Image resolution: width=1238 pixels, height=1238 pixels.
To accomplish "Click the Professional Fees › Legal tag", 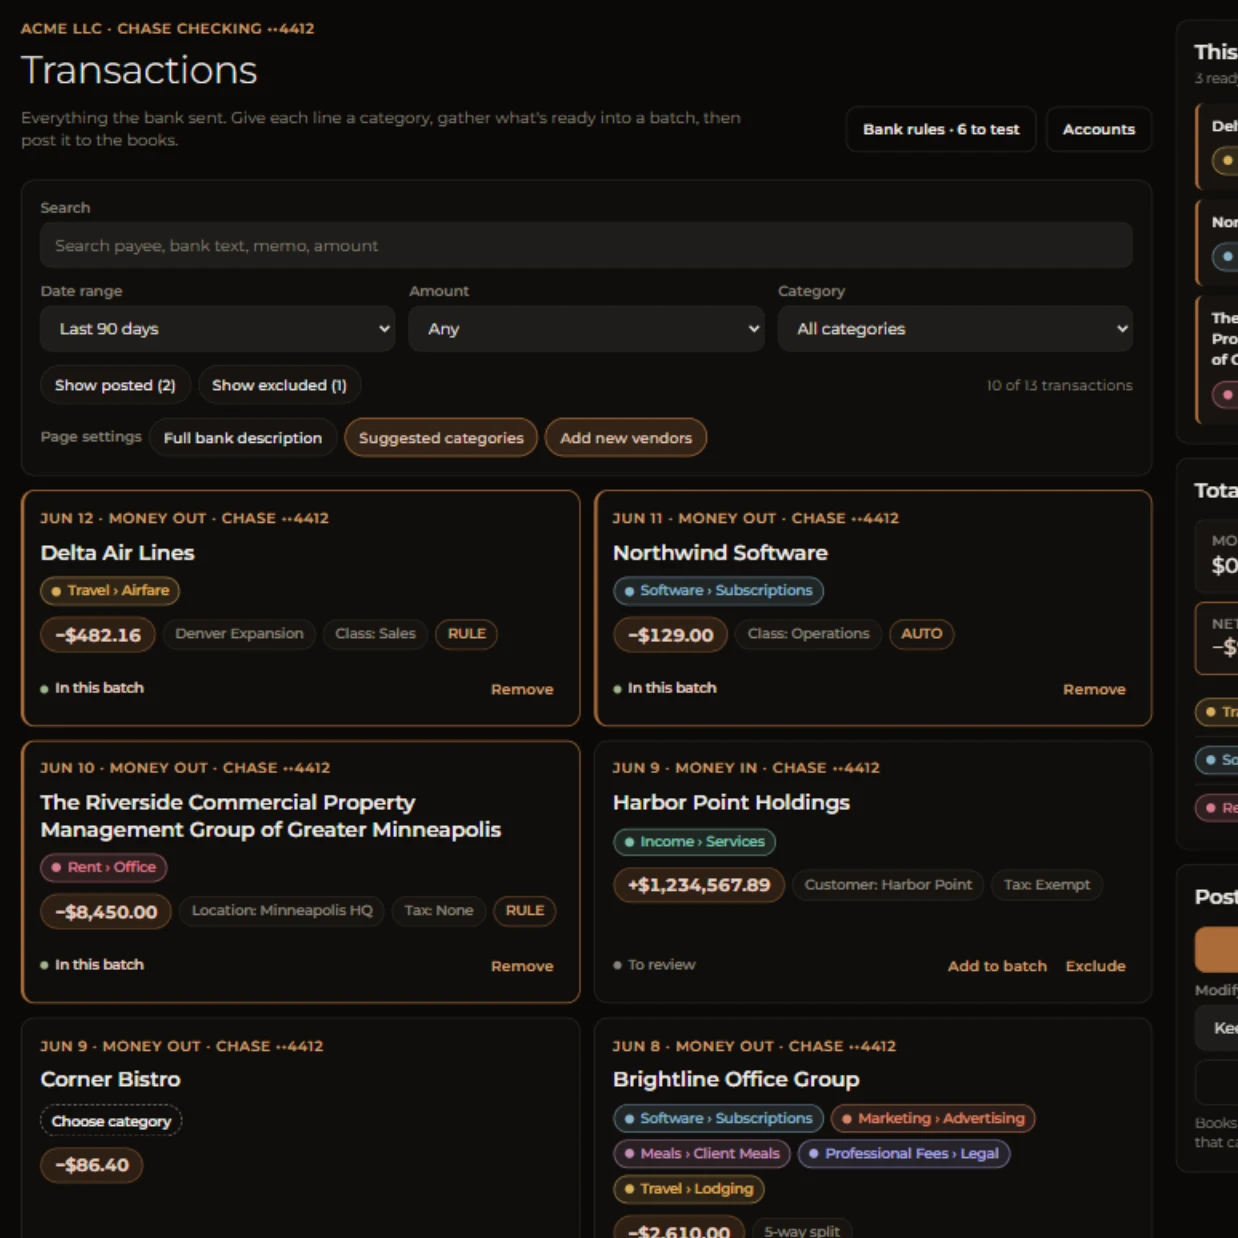I will (x=904, y=1153).
